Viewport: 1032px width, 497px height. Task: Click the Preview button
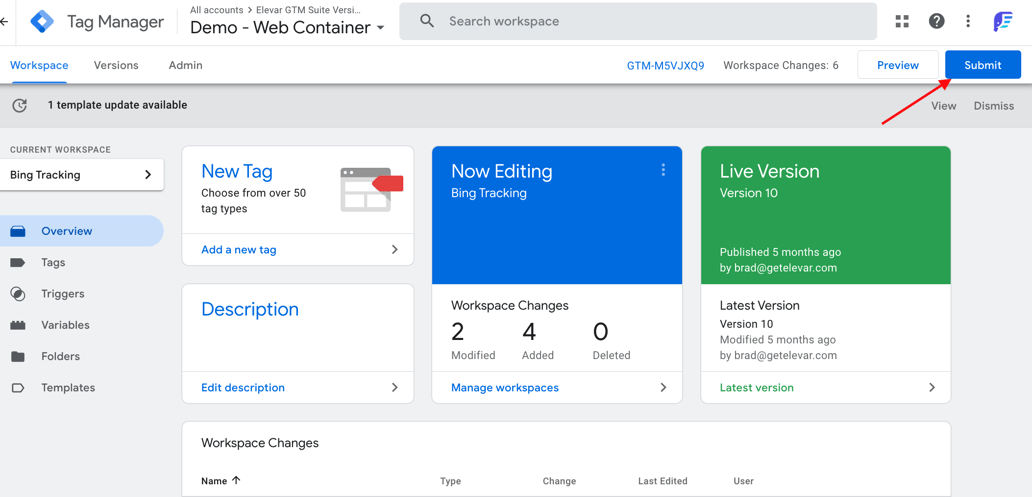point(898,65)
